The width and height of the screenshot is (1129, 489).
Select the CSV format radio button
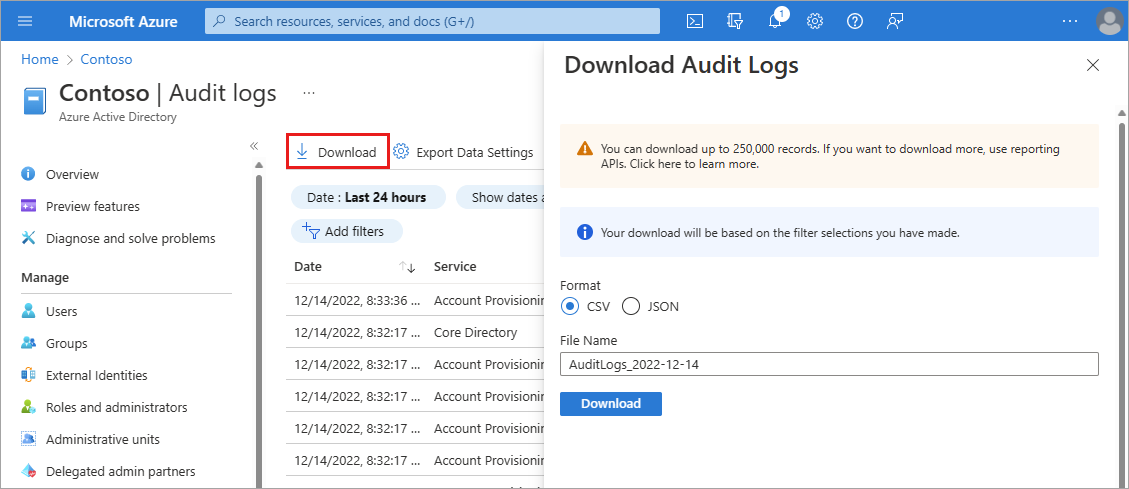coord(570,306)
